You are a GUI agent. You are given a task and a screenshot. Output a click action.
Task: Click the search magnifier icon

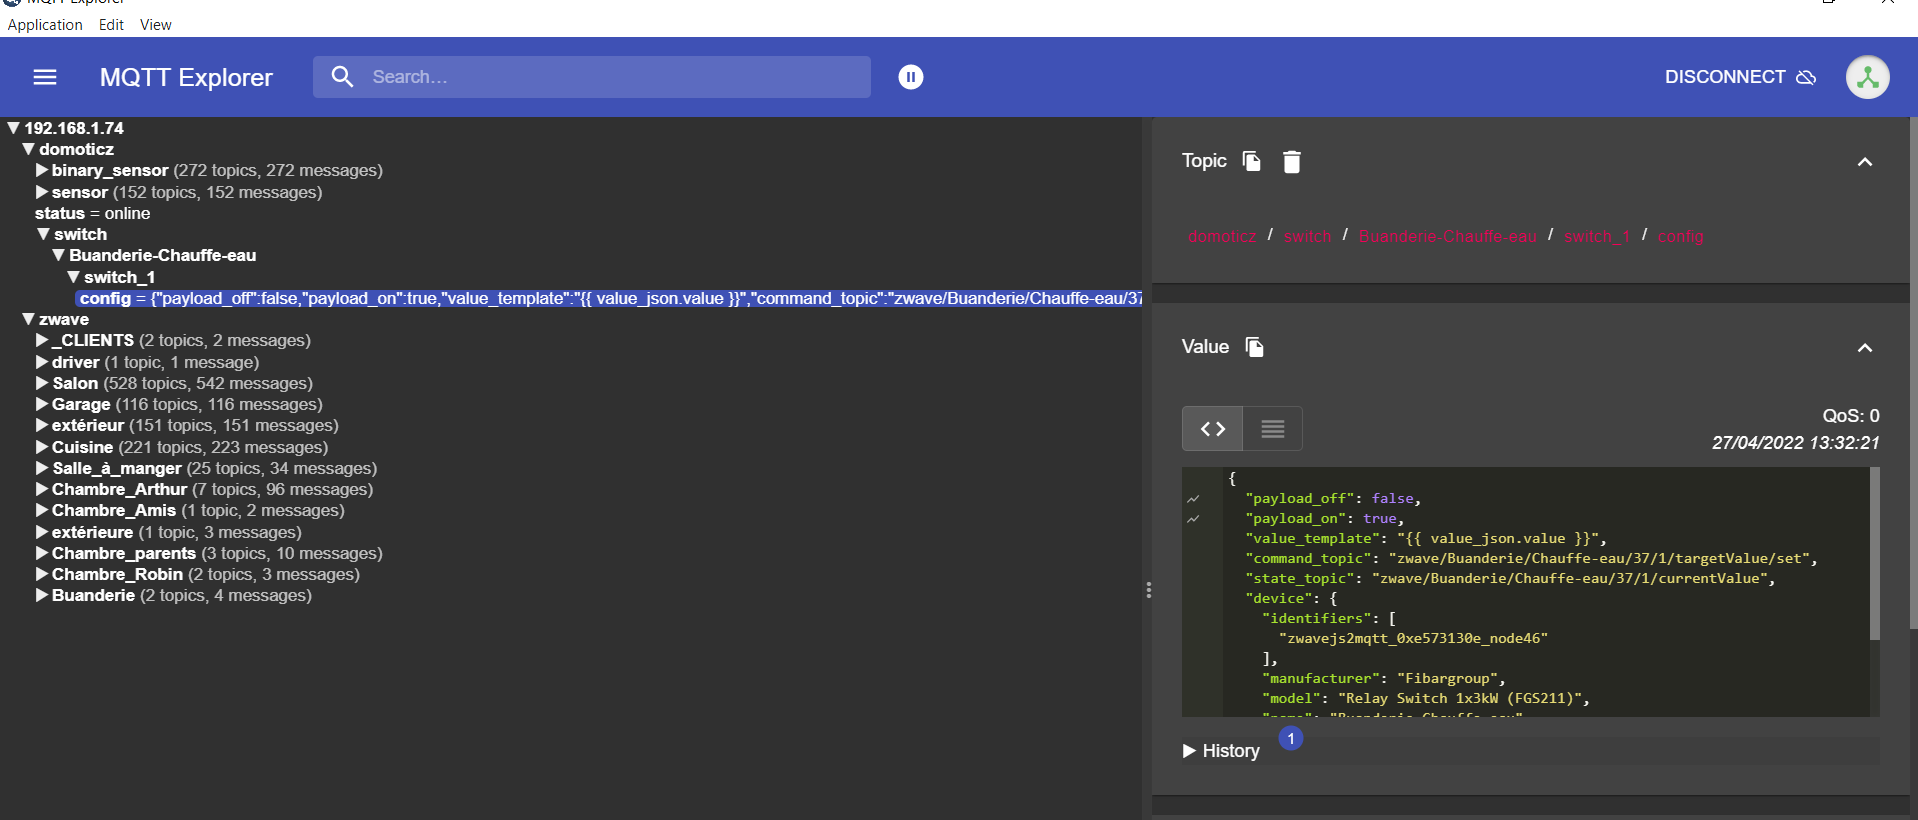pyautogui.click(x=342, y=77)
